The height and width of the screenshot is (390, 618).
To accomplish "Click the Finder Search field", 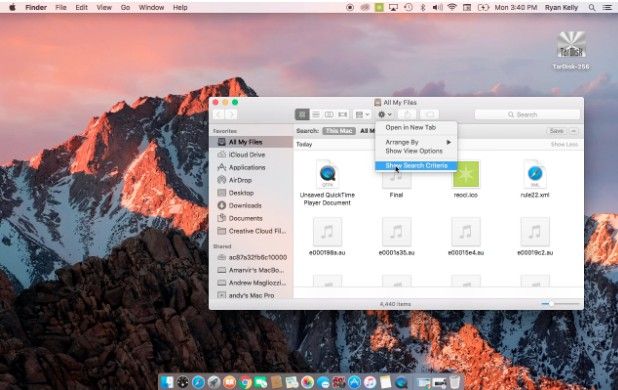I will (x=527, y=115).
